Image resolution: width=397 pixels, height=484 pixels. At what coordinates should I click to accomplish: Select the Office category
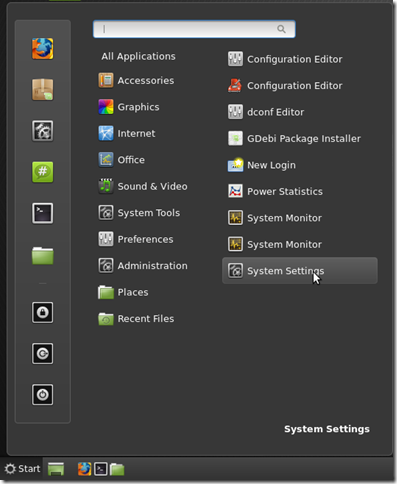pos(122,160)
